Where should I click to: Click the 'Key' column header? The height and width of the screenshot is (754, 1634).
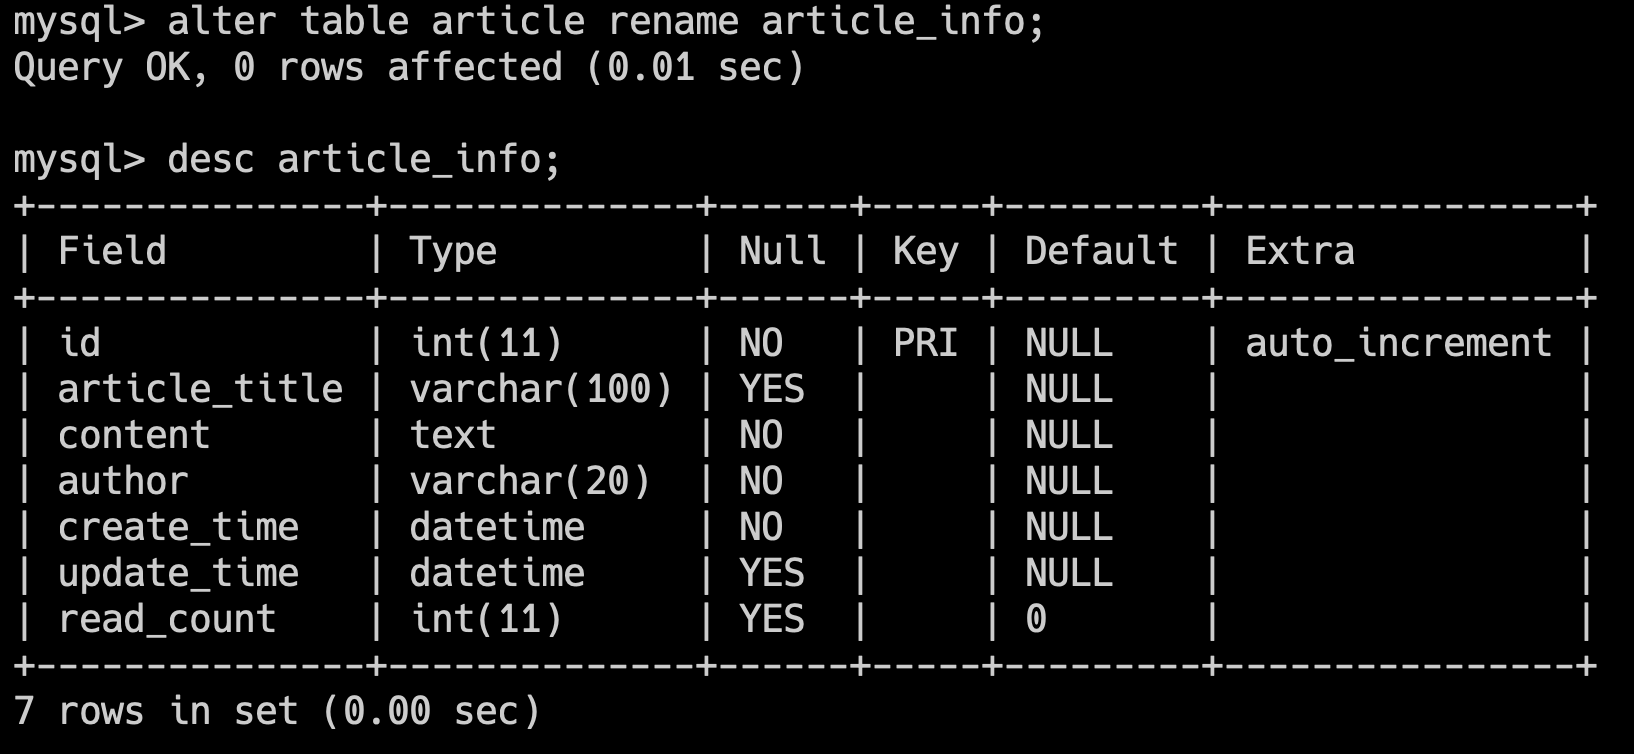coord(925,251)
